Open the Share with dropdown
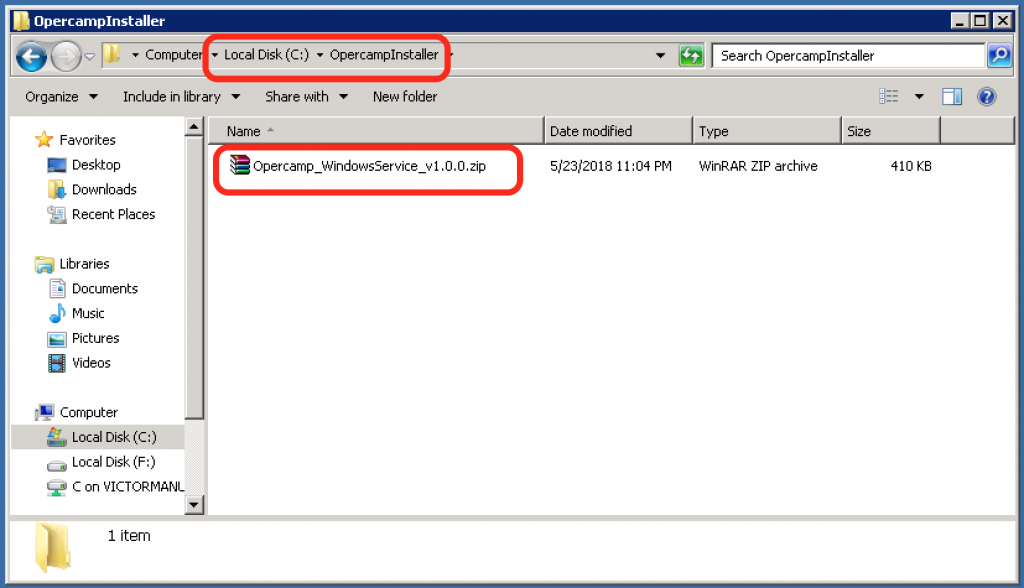 (x=306, y=97)
